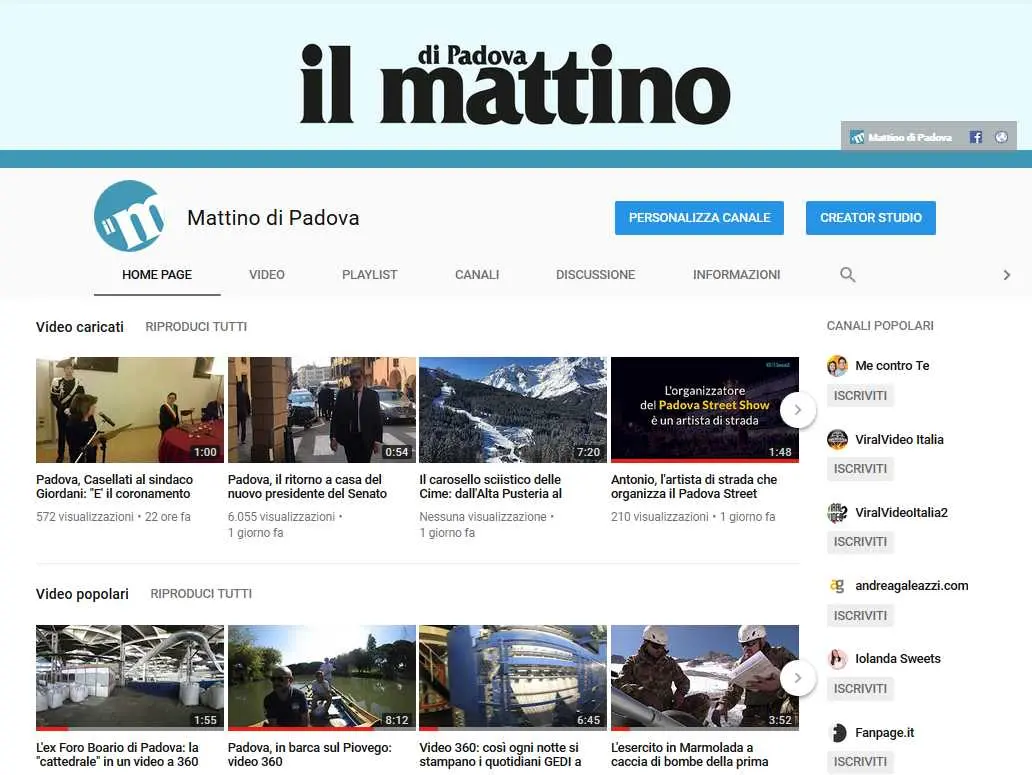Subscribe to Iolanda Sweets channel
The image size is (1032, 775).
(860, 688)
